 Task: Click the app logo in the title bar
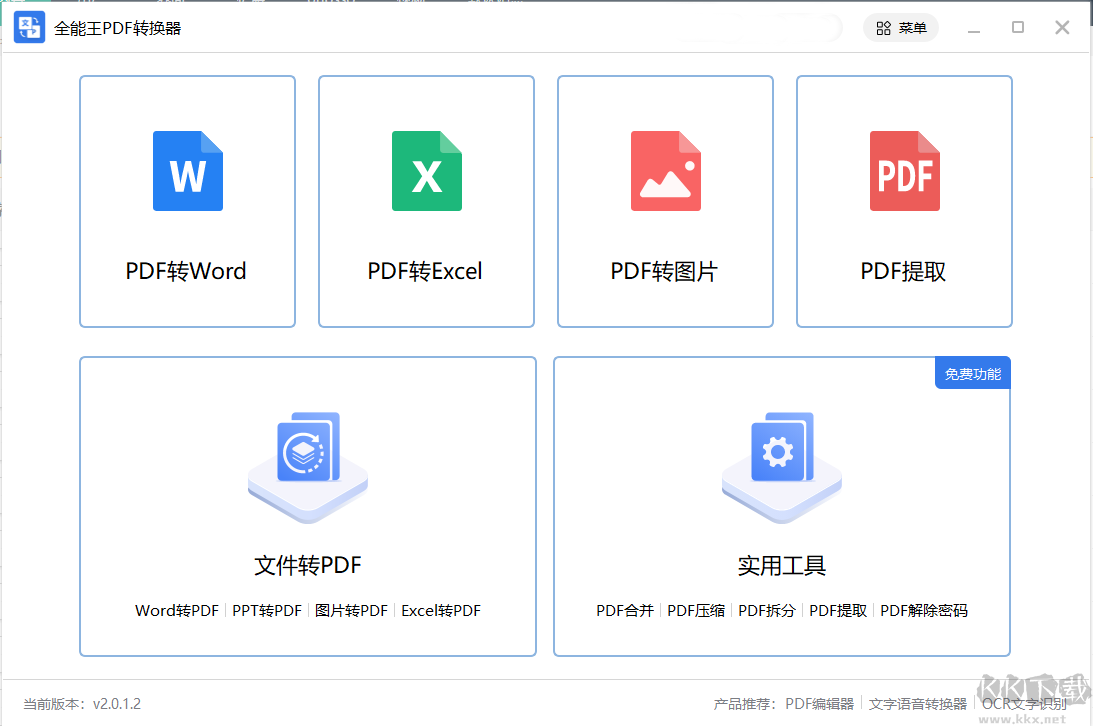(x=29, y=27)
